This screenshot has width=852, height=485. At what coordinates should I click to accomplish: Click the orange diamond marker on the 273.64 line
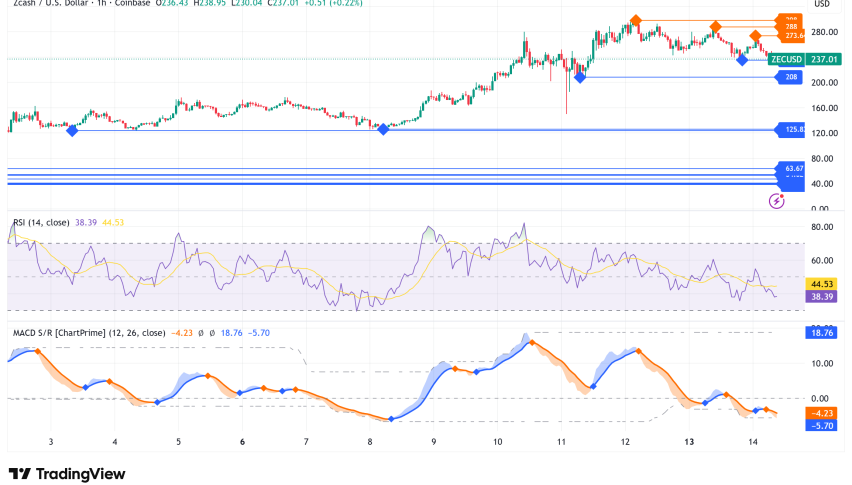756,36
